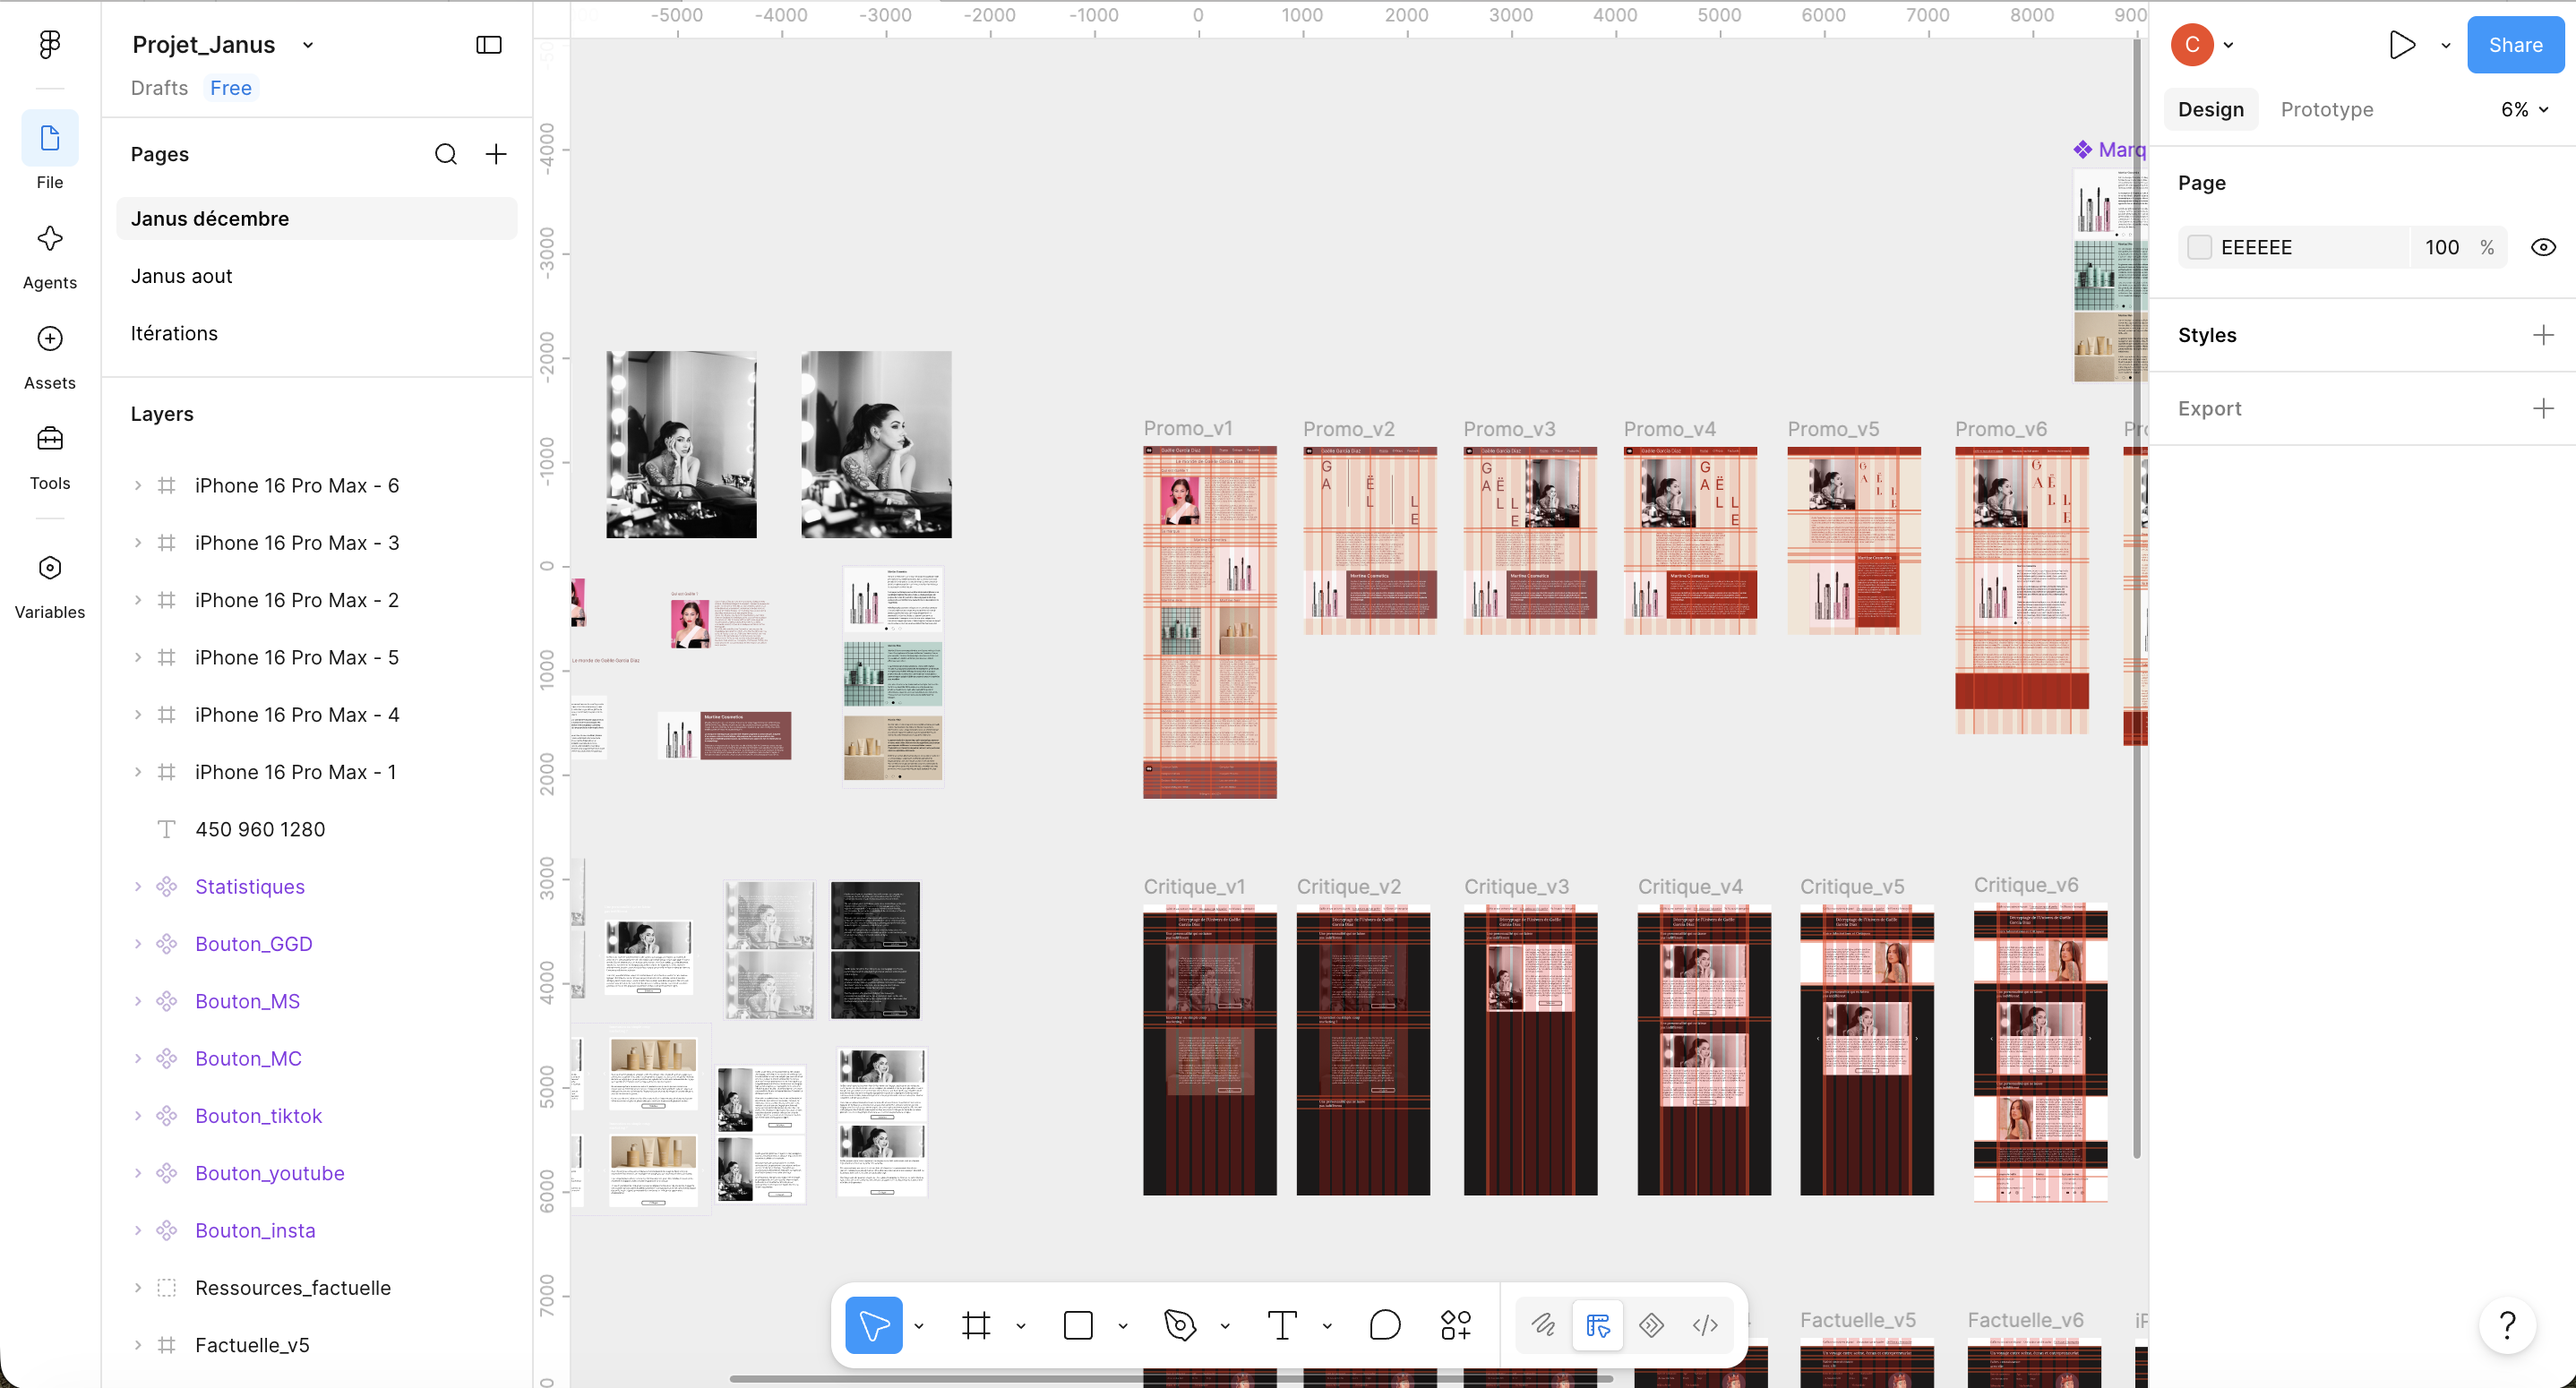The height and width of the screenshot is (1388, 2576).
Task: Toggle the sidebar layout panel icon
Action: click(489, 45)
